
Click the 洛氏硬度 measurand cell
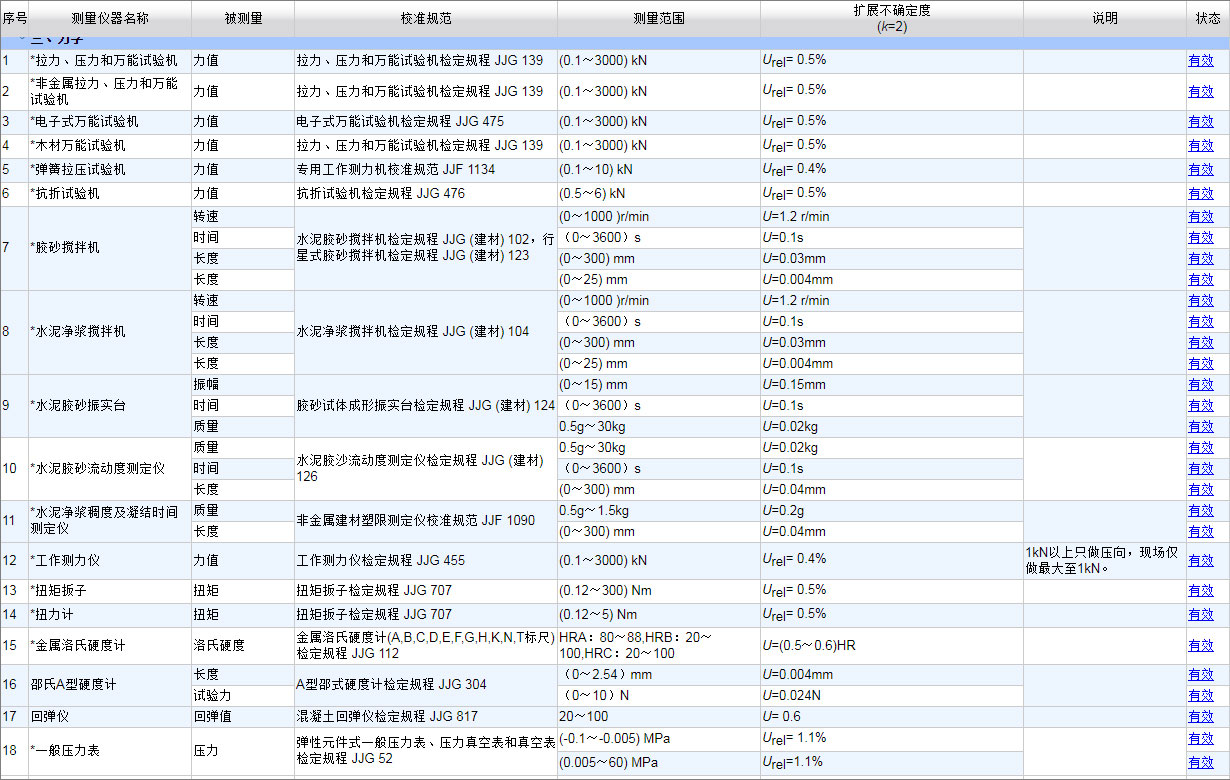[x=242, y=646]
